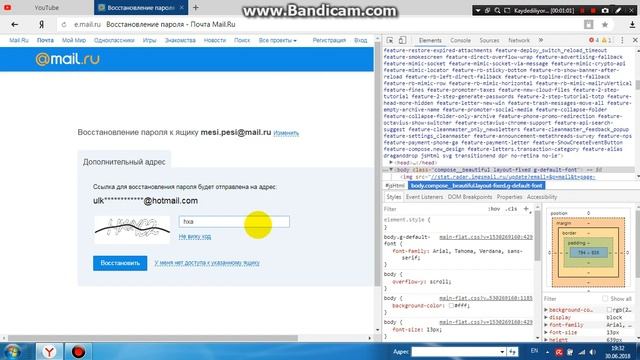Click У меня нет доступа link

(207, 263)
